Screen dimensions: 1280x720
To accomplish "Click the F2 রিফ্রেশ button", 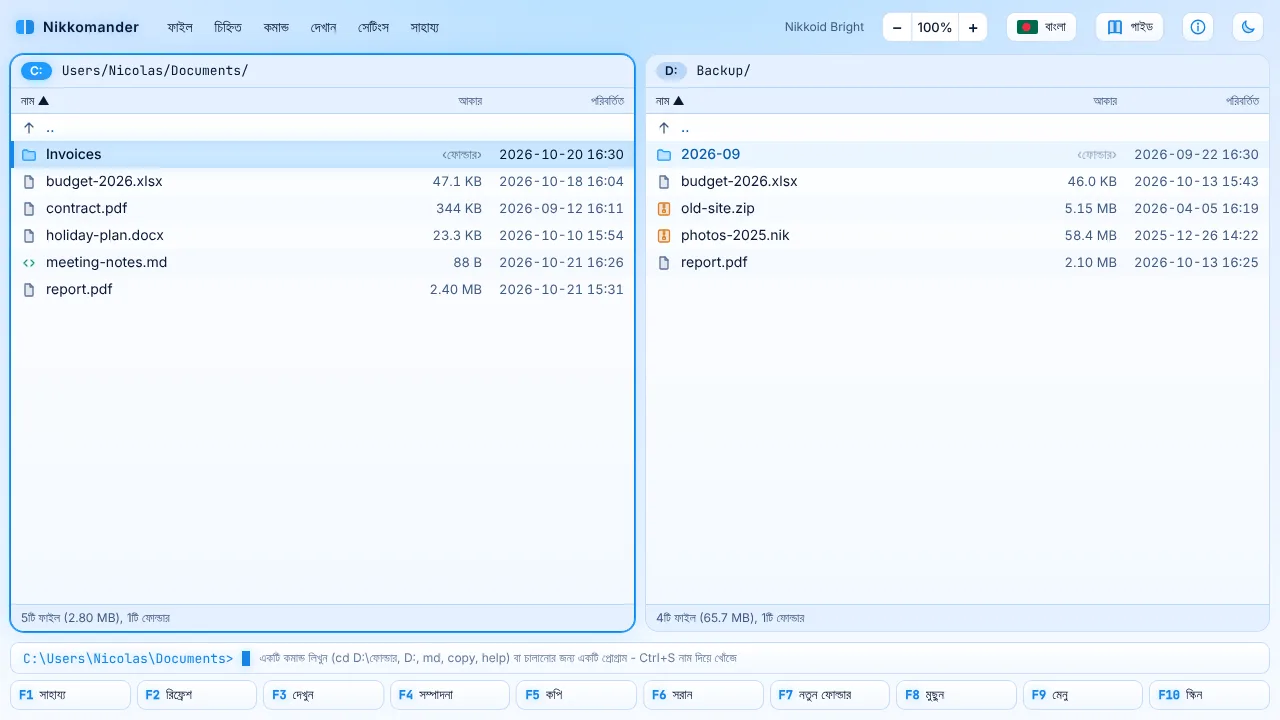I will click(197, 695).
